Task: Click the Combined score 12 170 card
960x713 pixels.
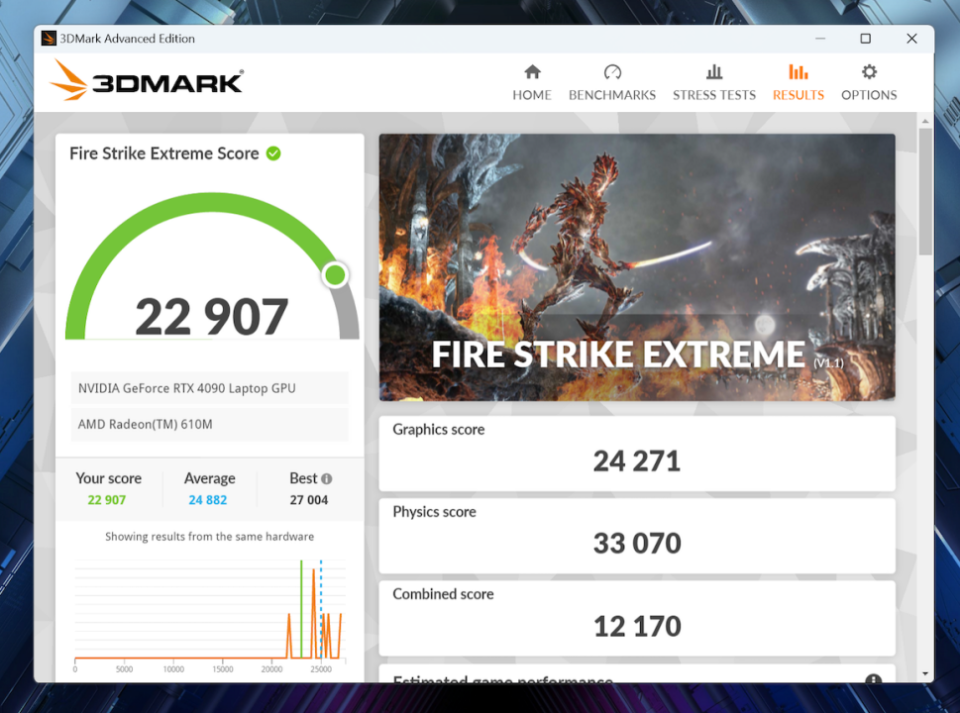Action: point(637,618)
